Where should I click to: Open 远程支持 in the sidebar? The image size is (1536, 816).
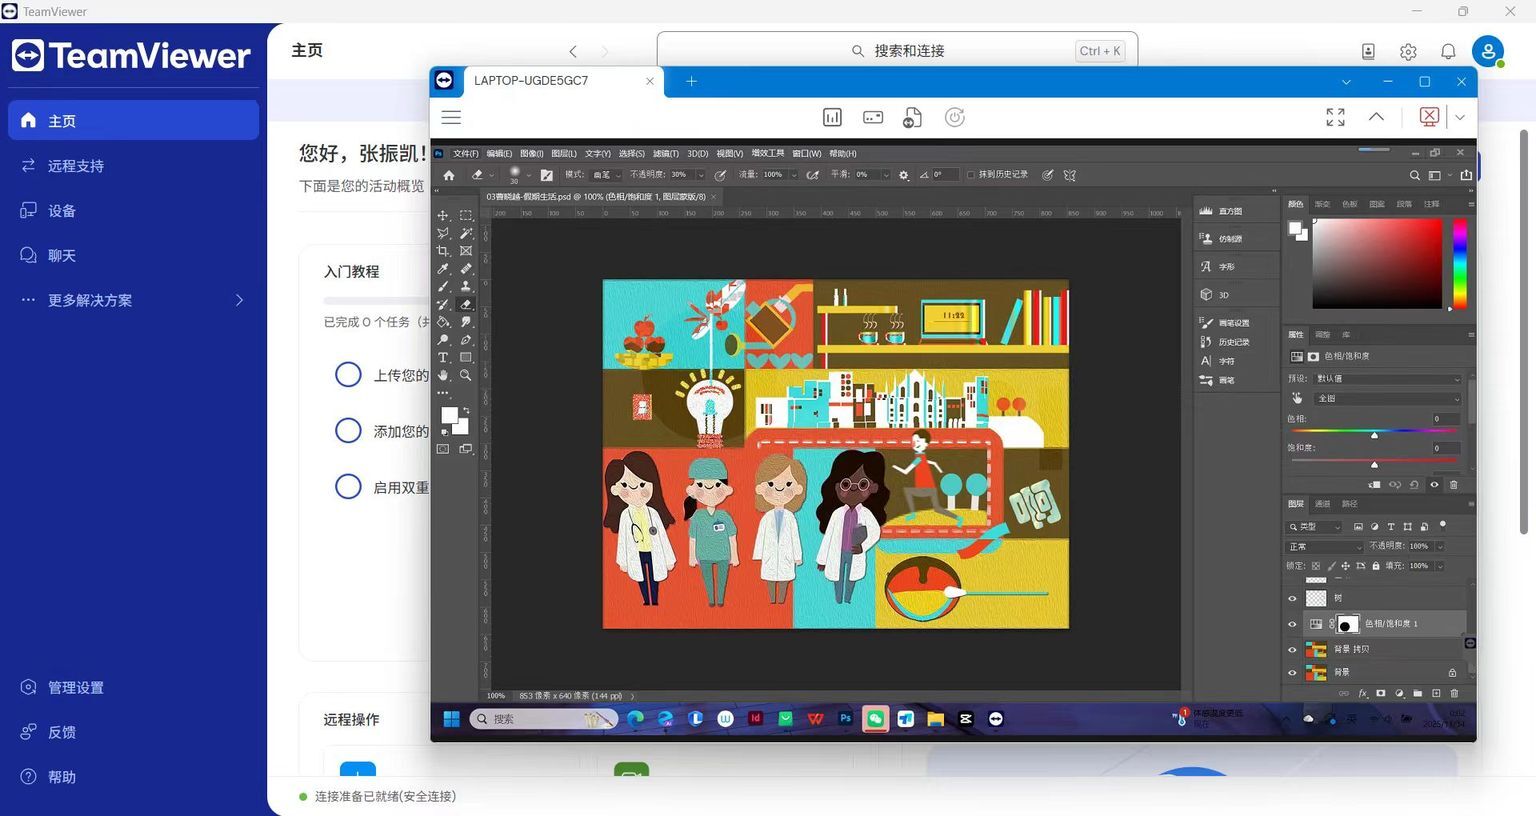[x=76, y=166]
